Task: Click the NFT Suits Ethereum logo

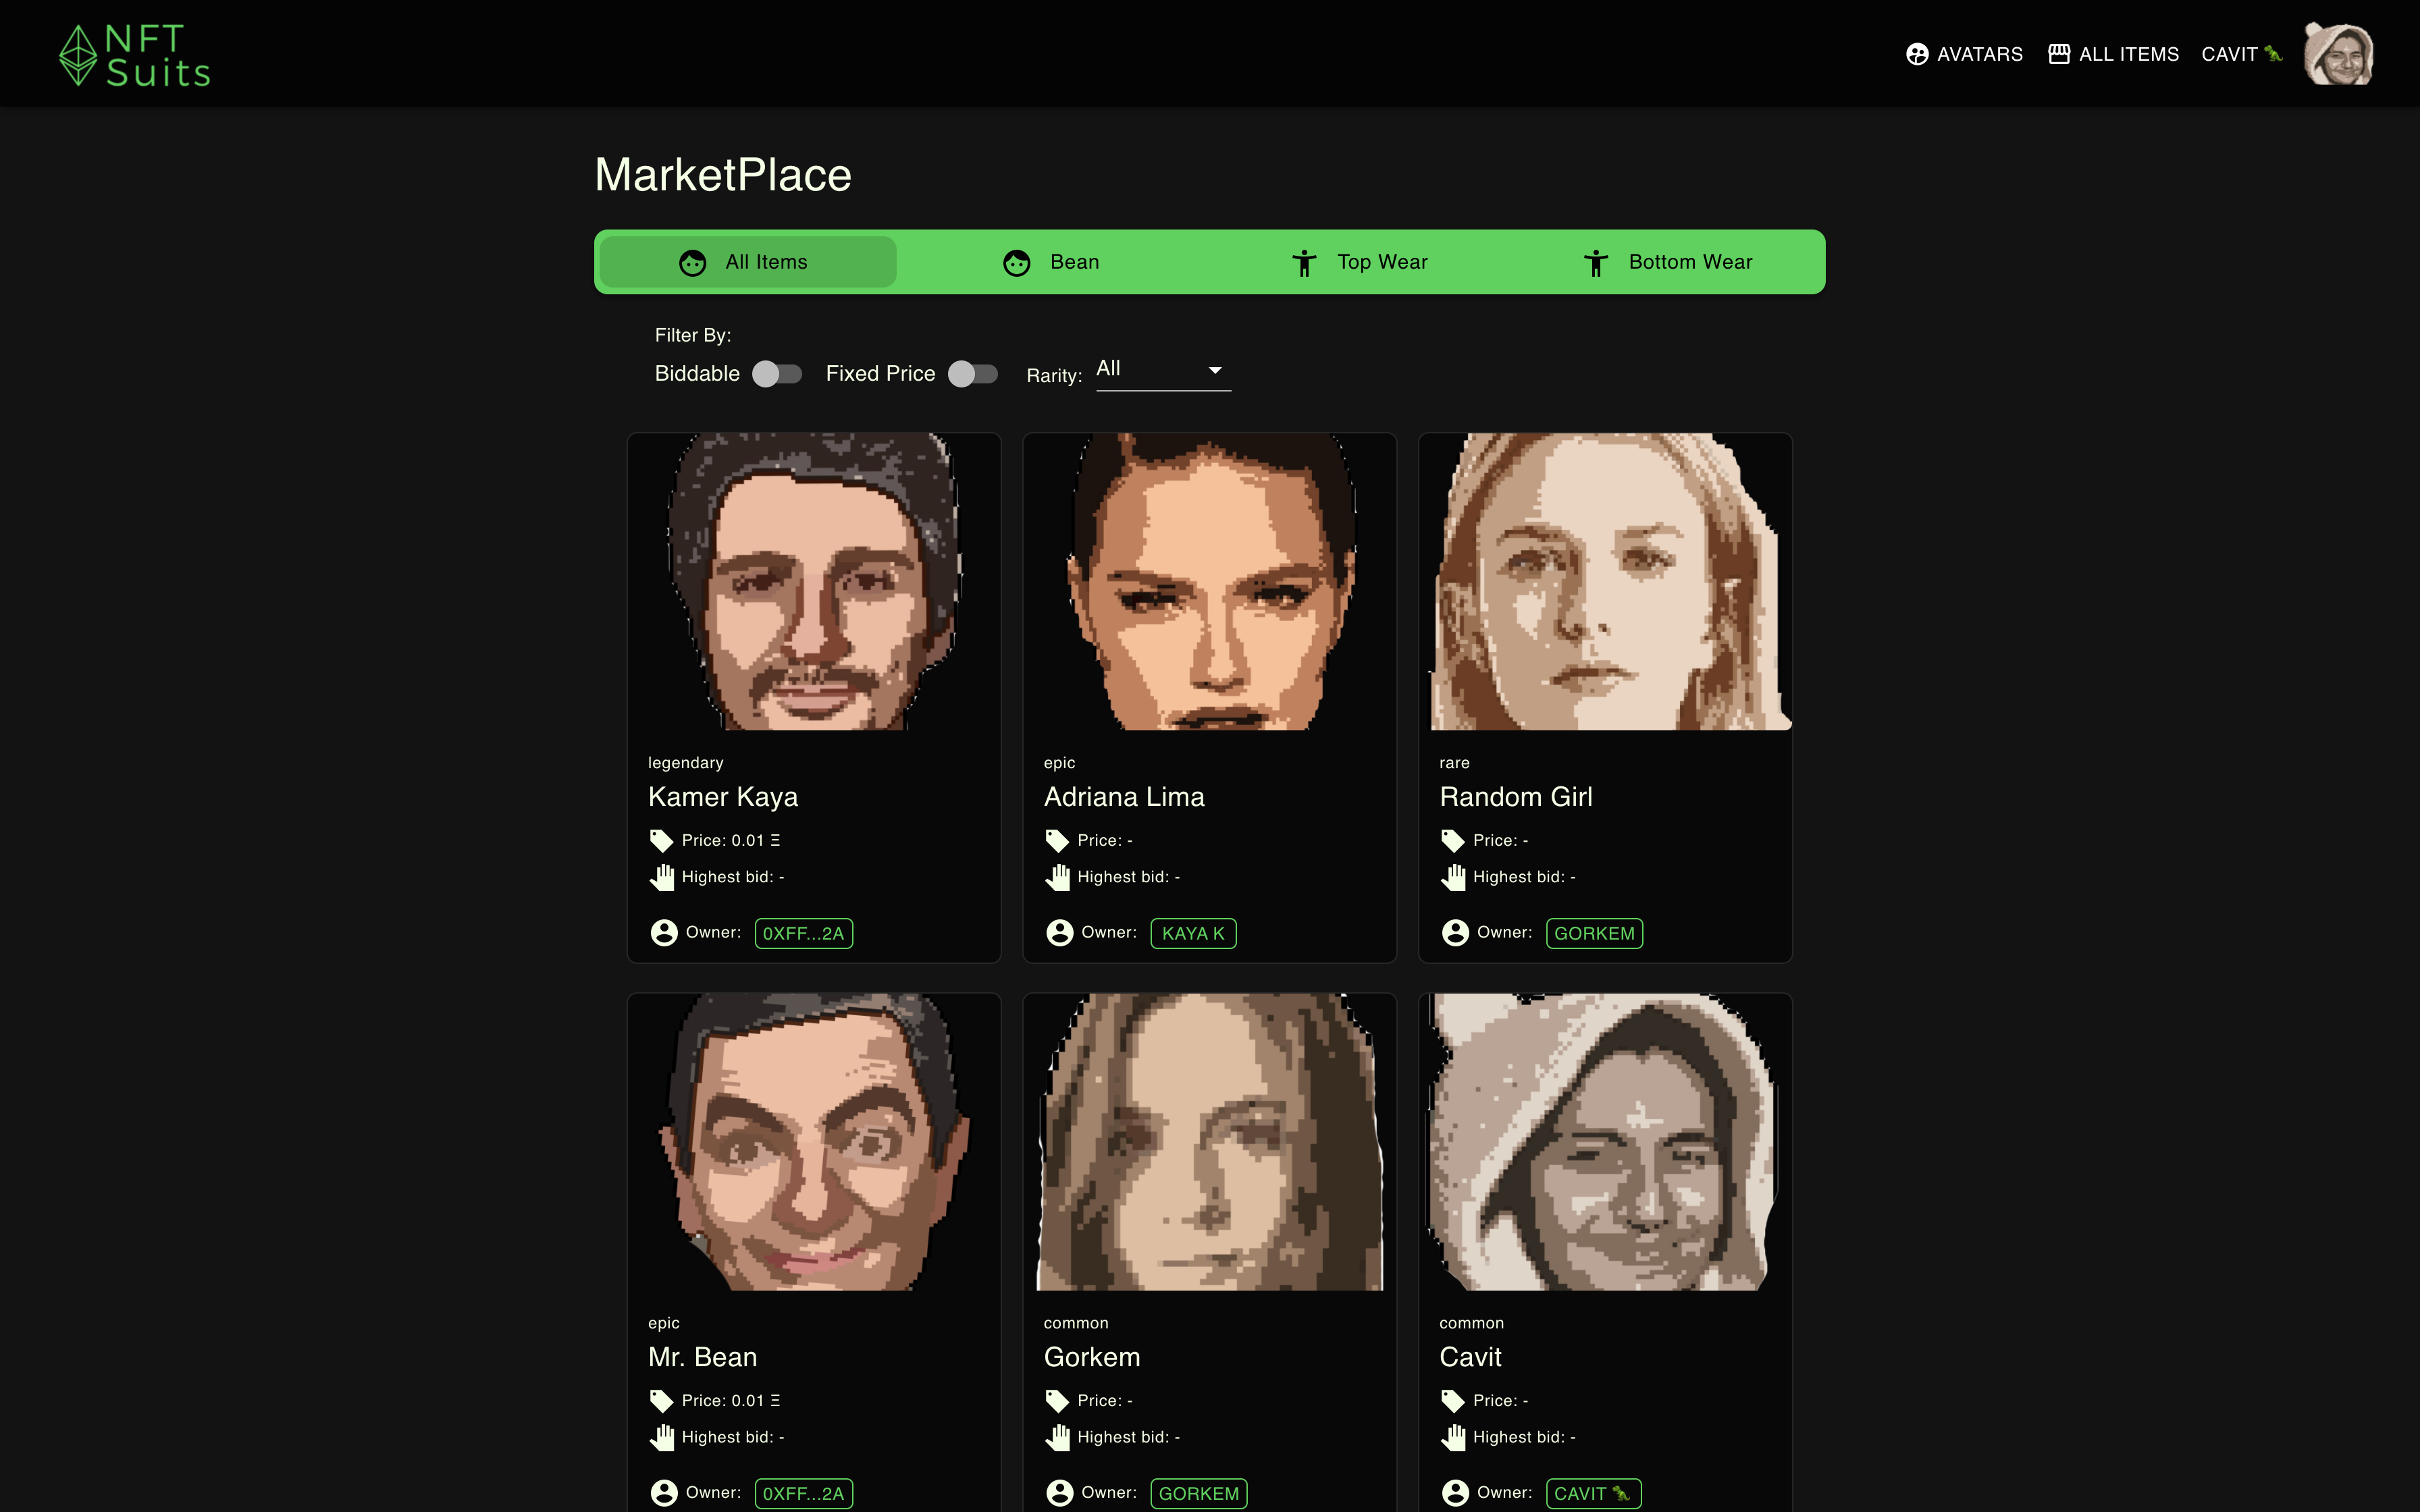Action: [x=78, y=55]
